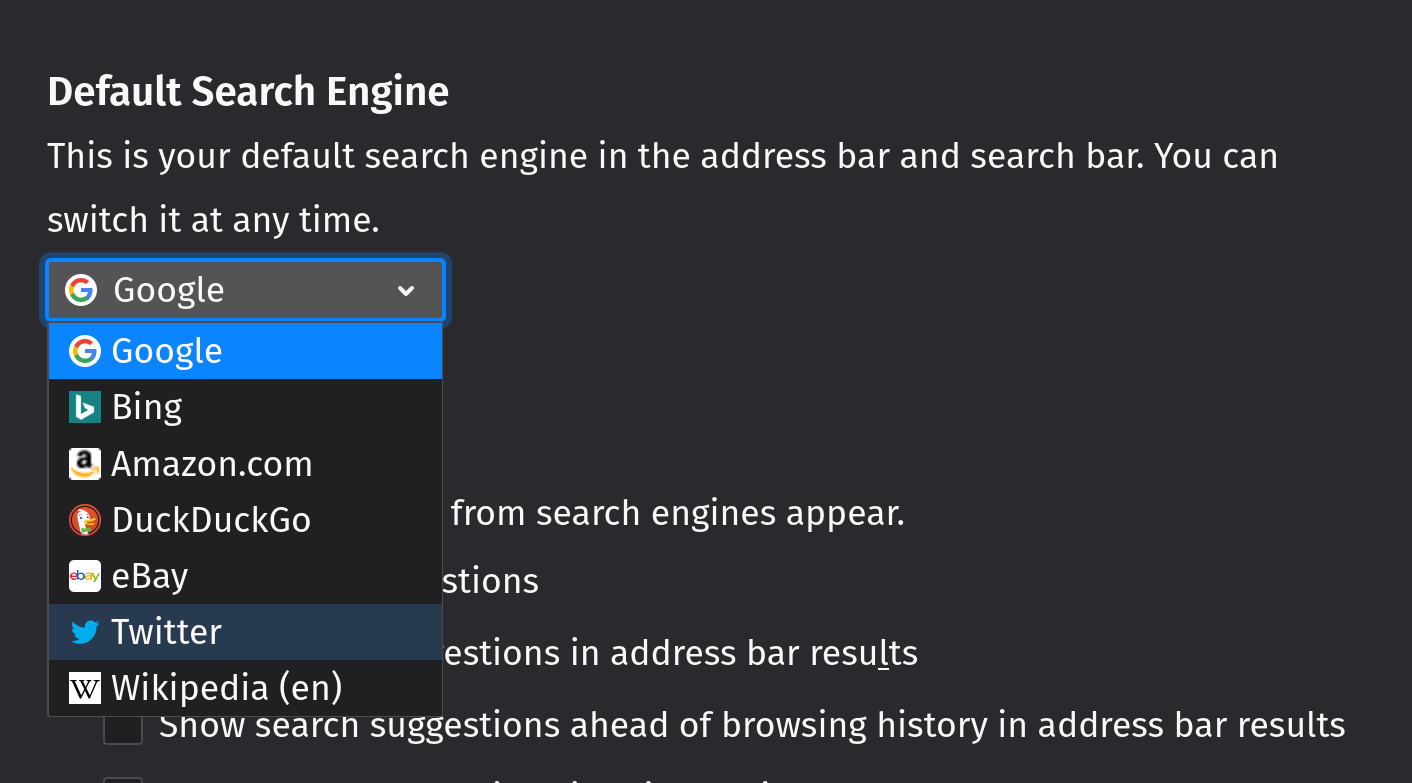Viewport: 1412px width, 783px height.
Task: Tick the search suggestions ahead of history checkbox
Action: coord(123,727)
